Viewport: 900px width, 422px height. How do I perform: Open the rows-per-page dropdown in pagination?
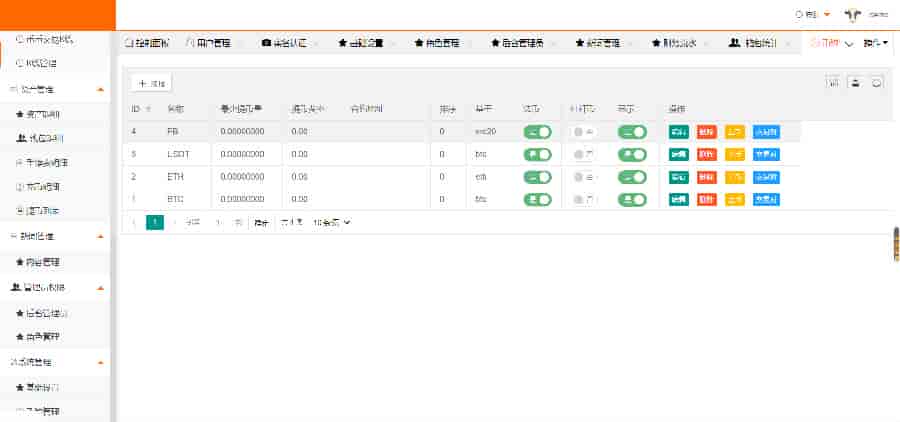tap(332, 222)
